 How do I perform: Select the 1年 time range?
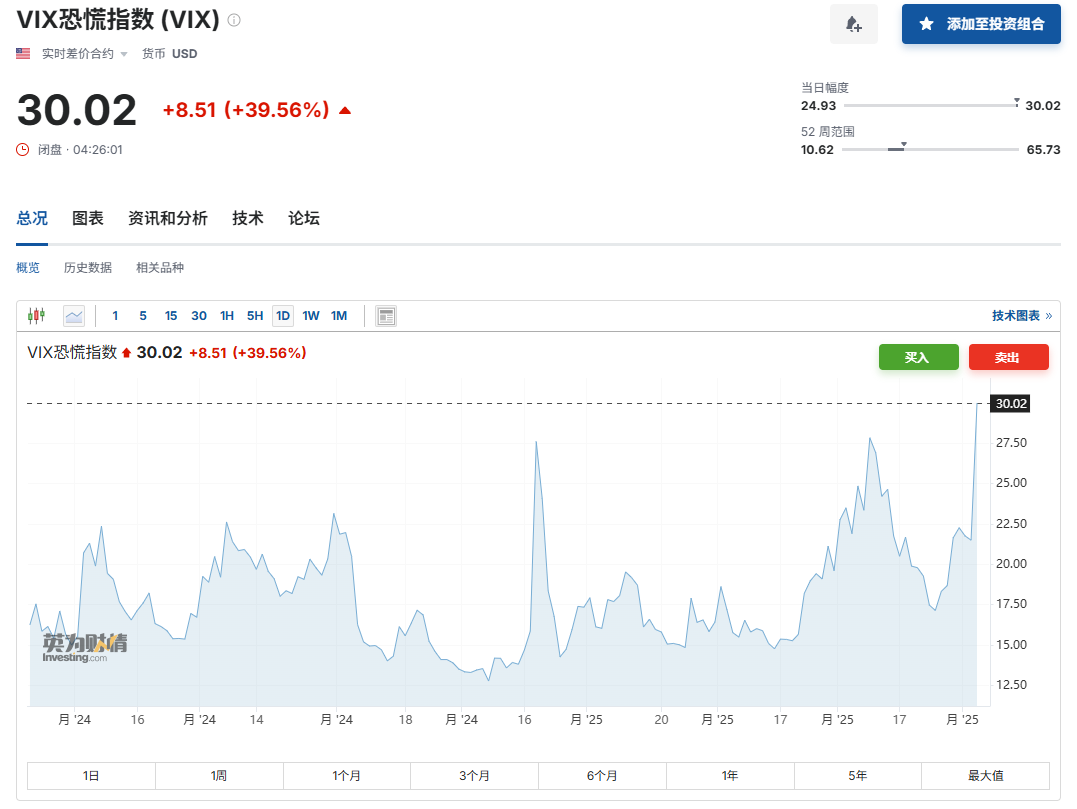[730, 776]
